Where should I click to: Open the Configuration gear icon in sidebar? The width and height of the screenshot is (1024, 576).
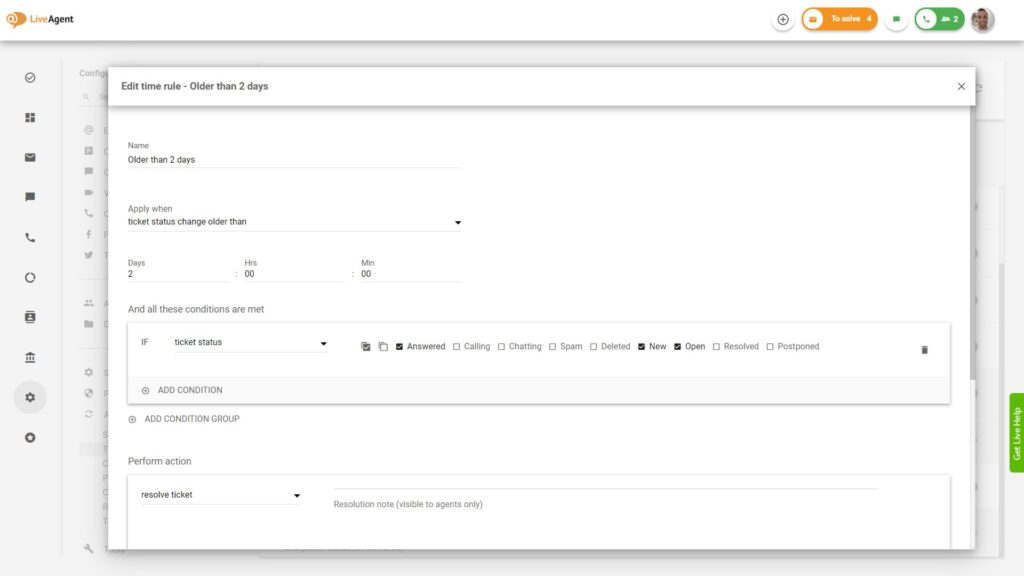point(30,397)
